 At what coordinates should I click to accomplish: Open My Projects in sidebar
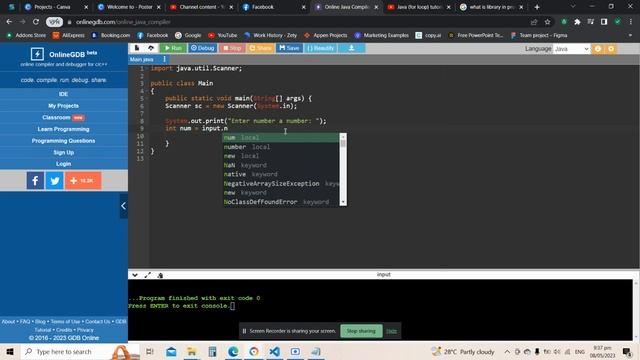click(x=63, y=106)
